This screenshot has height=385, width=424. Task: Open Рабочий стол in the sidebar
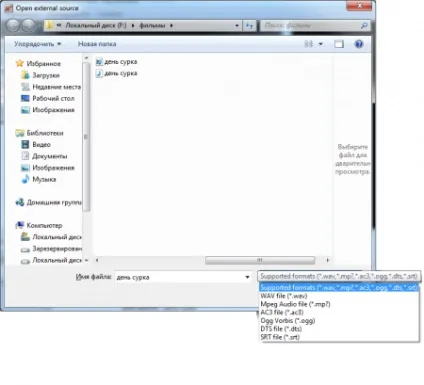[48, 98]
